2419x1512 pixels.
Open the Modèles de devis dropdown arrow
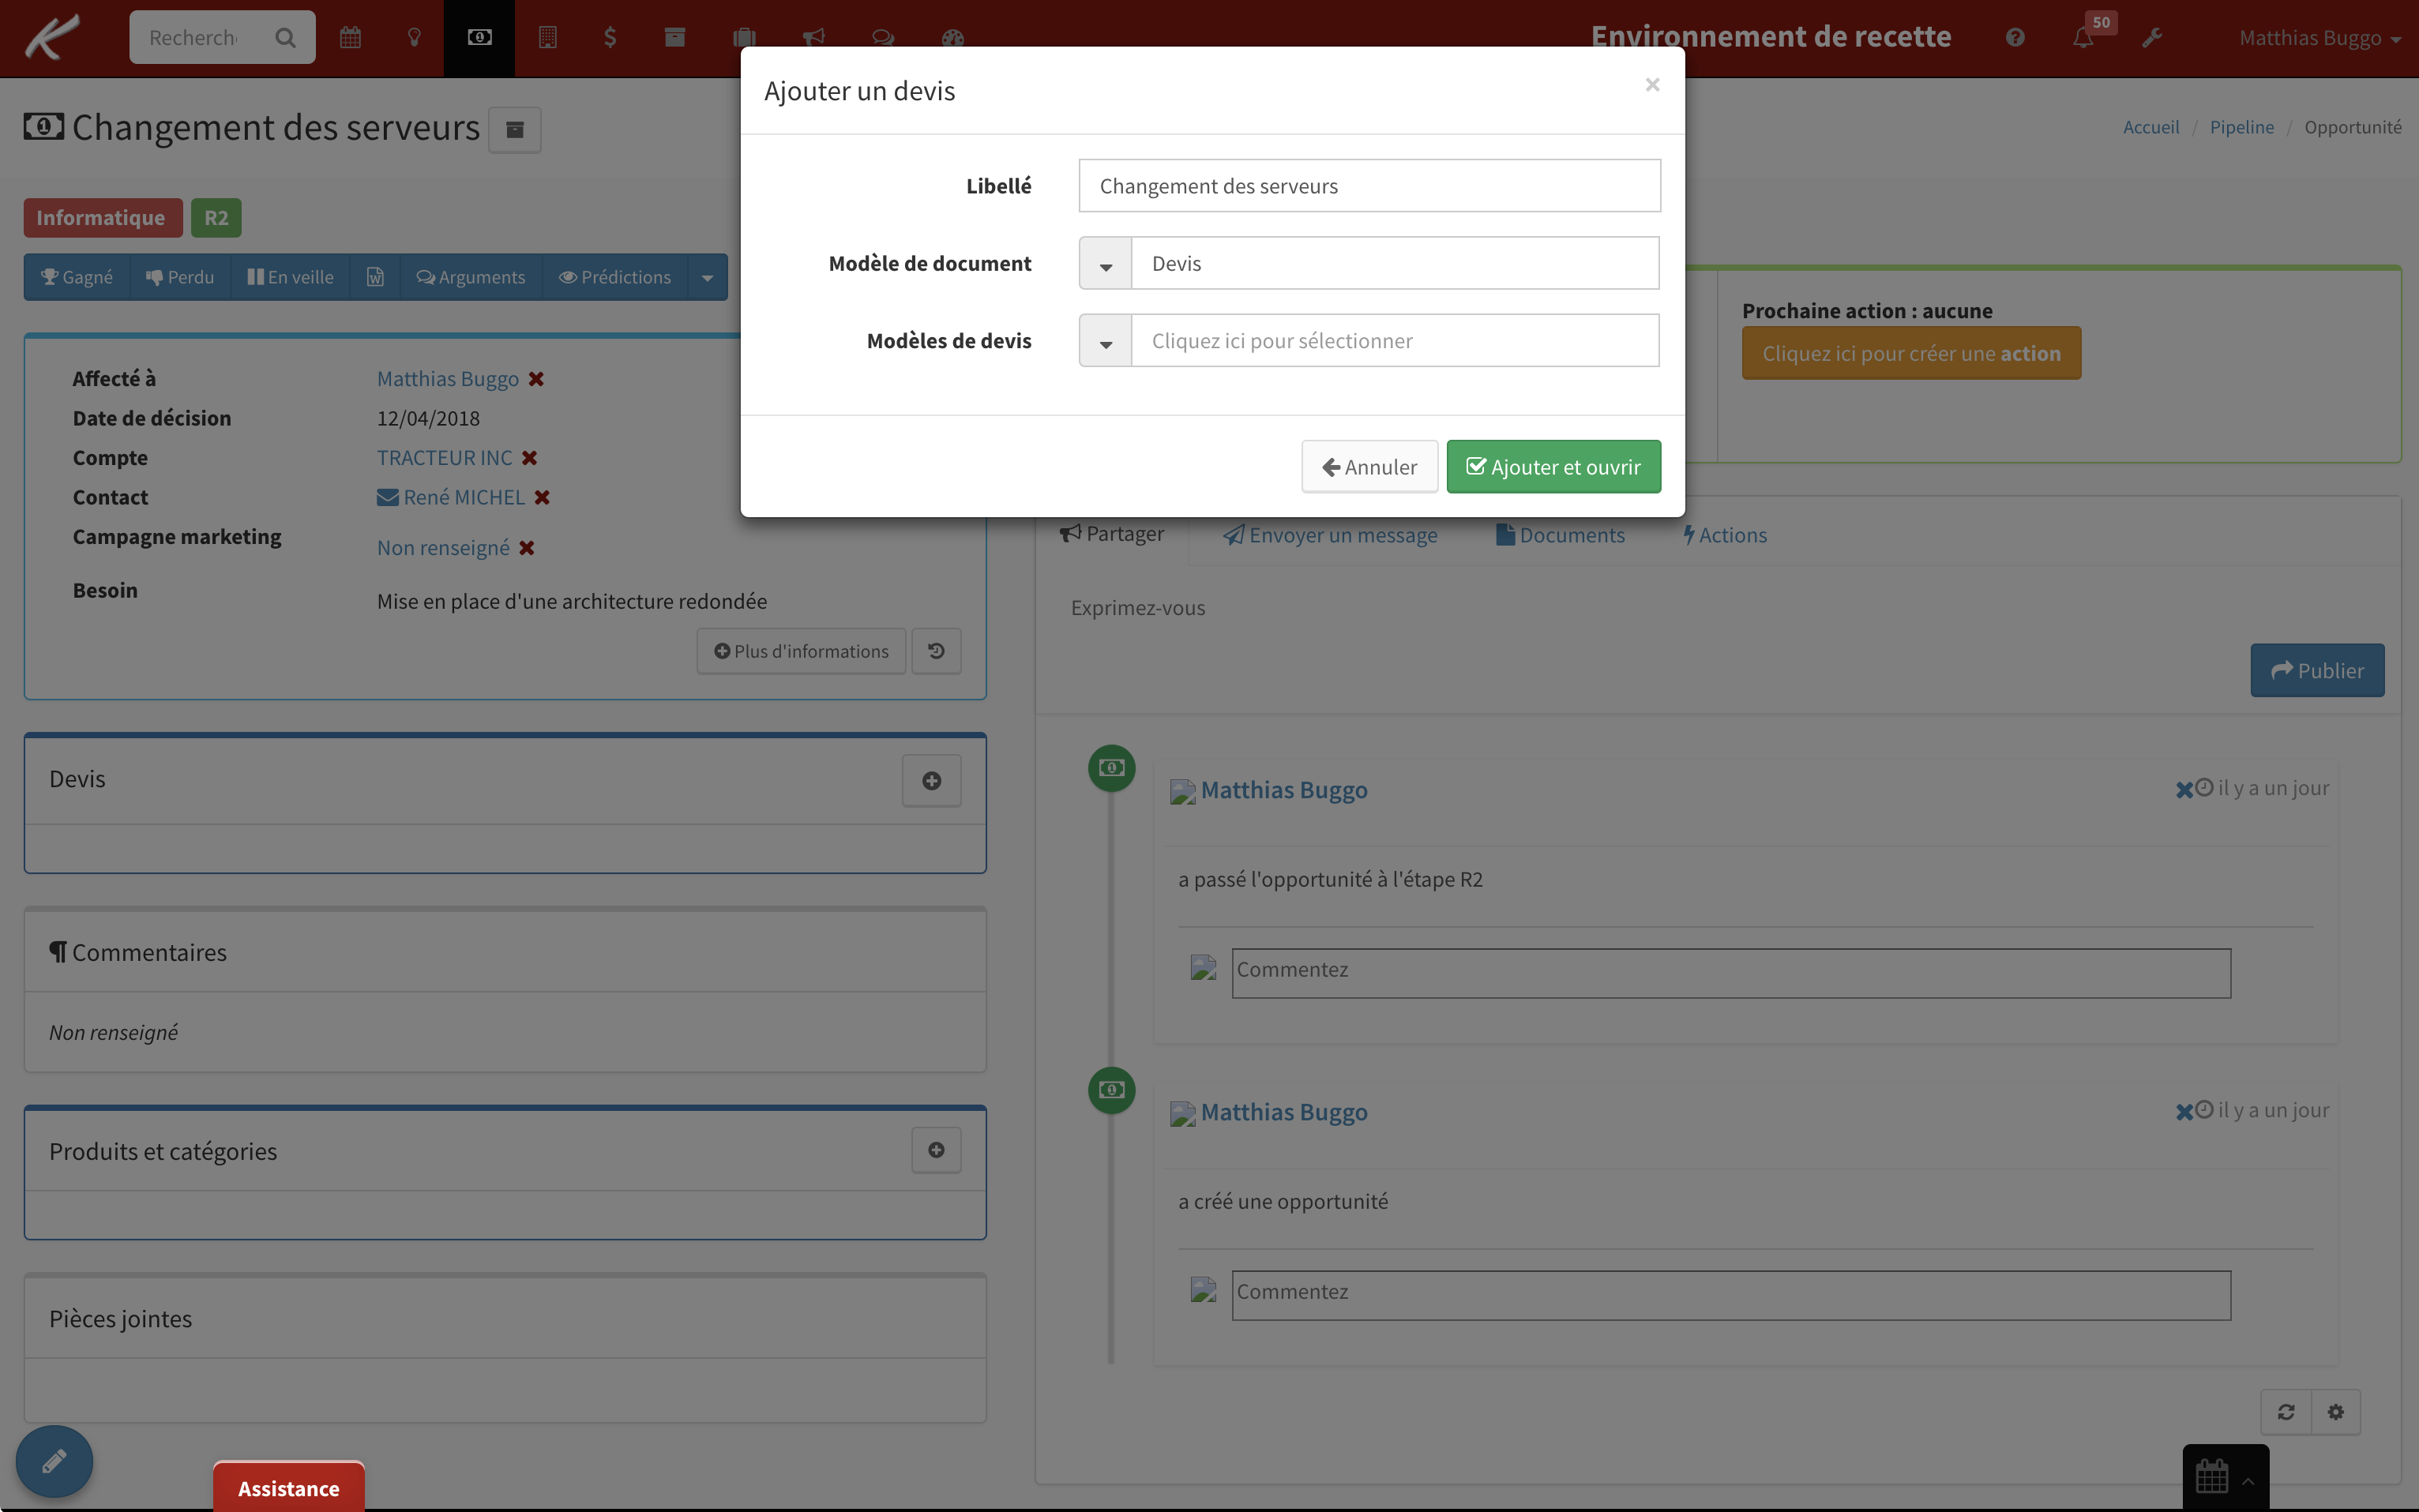tap(1105, 342)
